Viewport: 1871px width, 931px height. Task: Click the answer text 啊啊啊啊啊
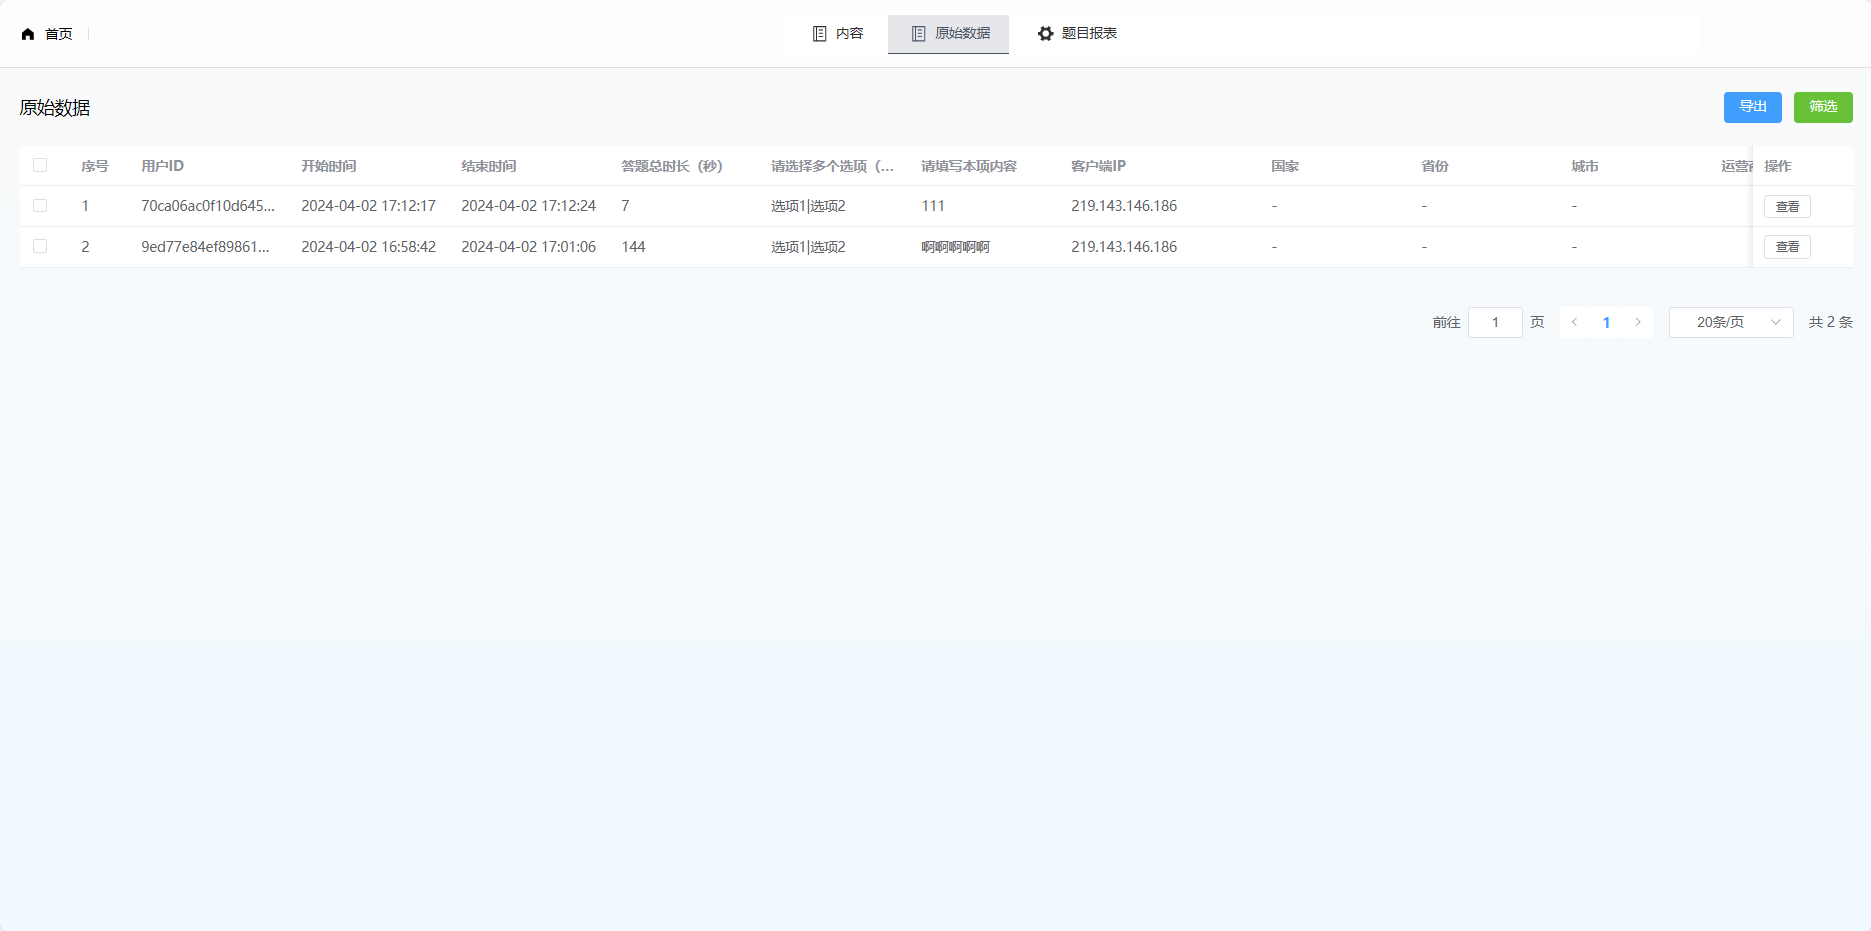pos(955,247)
